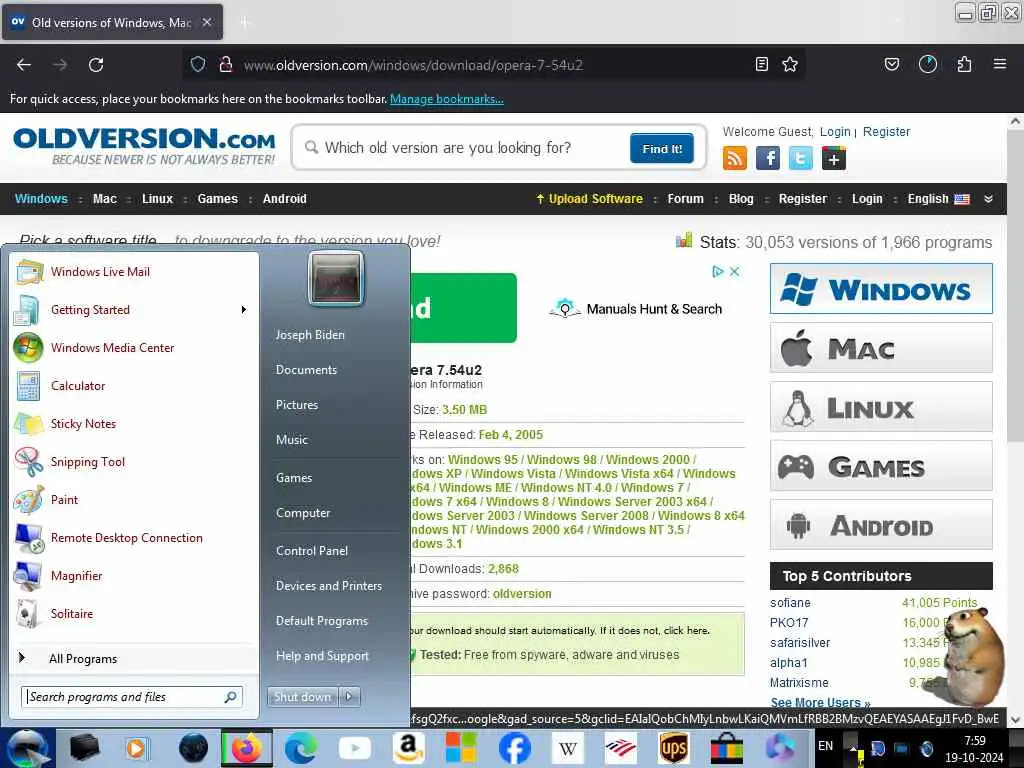Select the Linux tab in site nav
Image resolution: width=1024 pixels, height=768 pixels.
point(157,199)
